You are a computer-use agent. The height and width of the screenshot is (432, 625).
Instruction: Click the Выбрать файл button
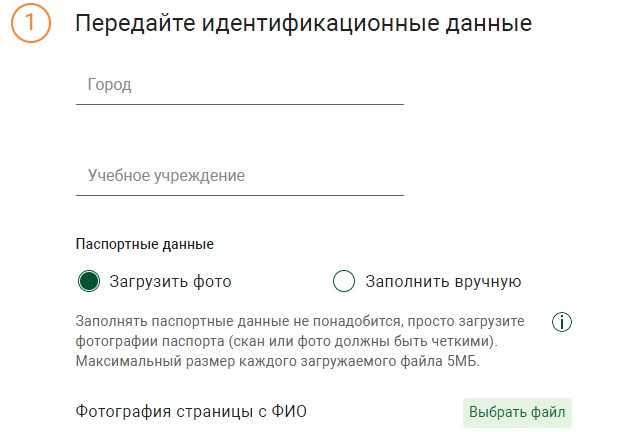pos(517,412)
